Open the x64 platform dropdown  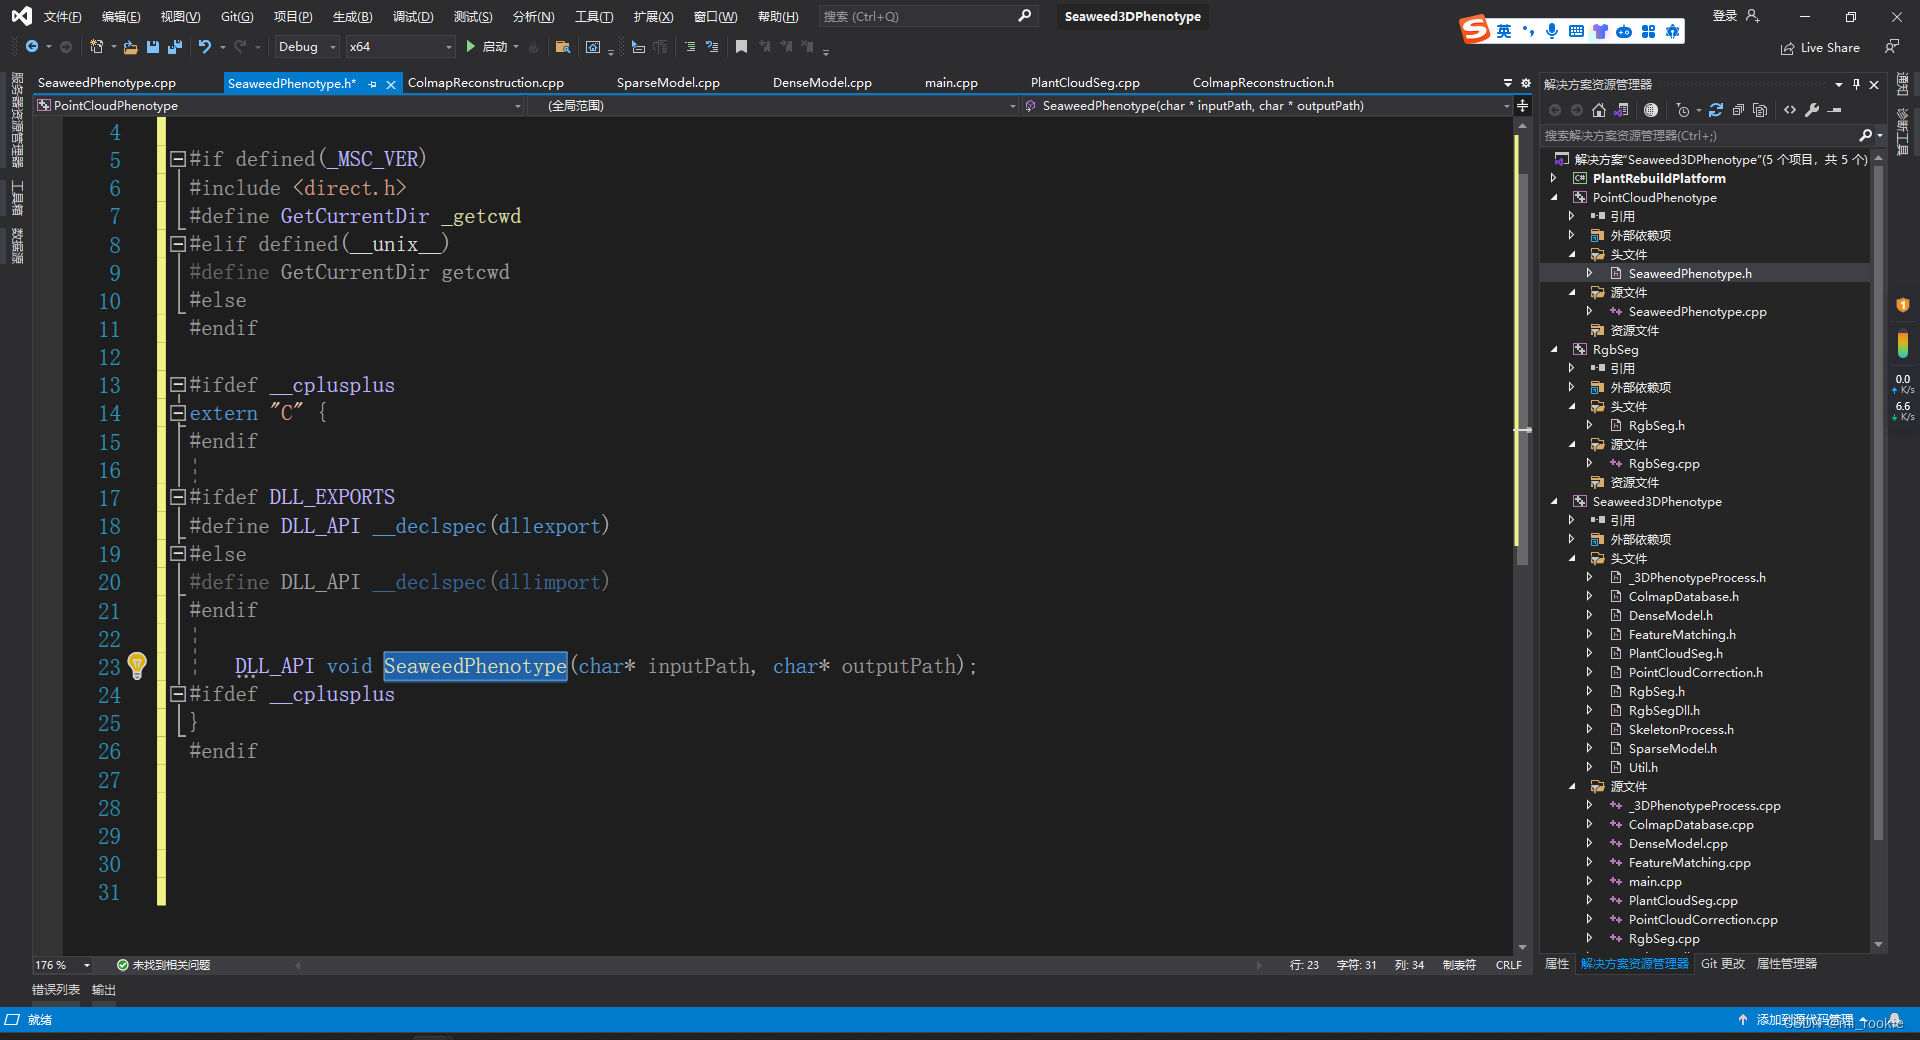pos(400,47)
